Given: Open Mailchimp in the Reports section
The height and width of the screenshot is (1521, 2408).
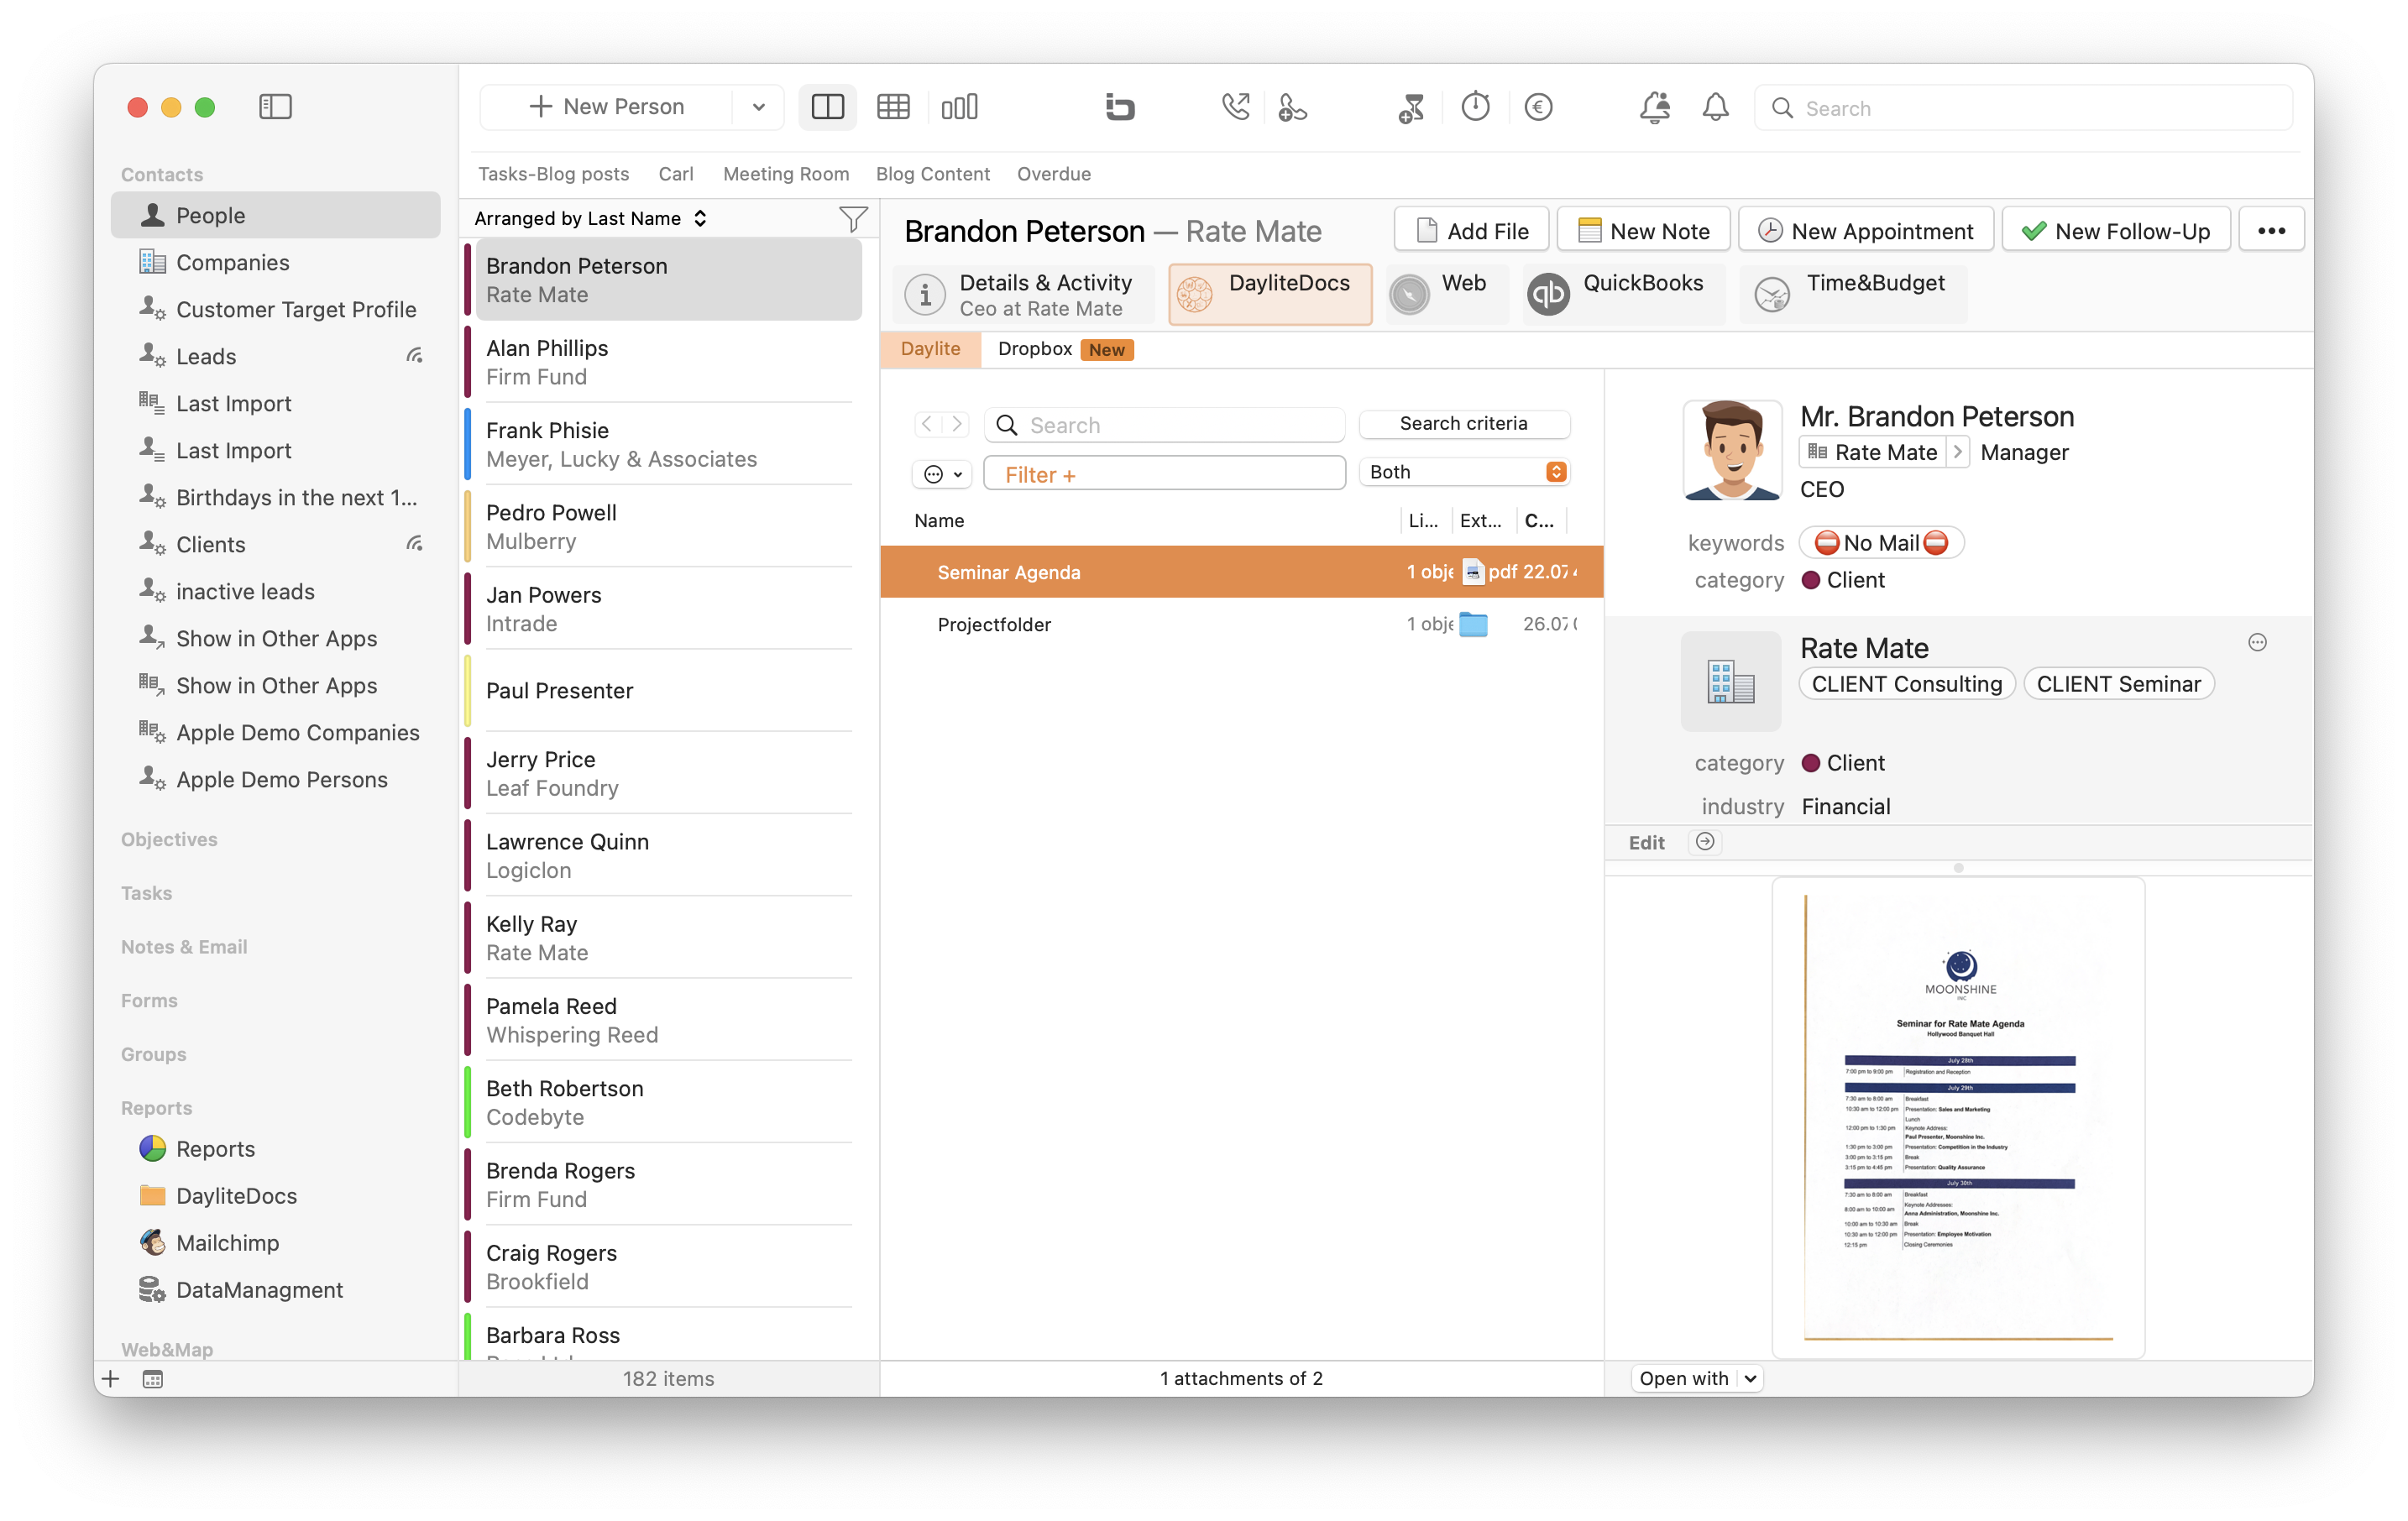Looking at the screenshot, I should pyautogui.click(x=275, y=1243).
